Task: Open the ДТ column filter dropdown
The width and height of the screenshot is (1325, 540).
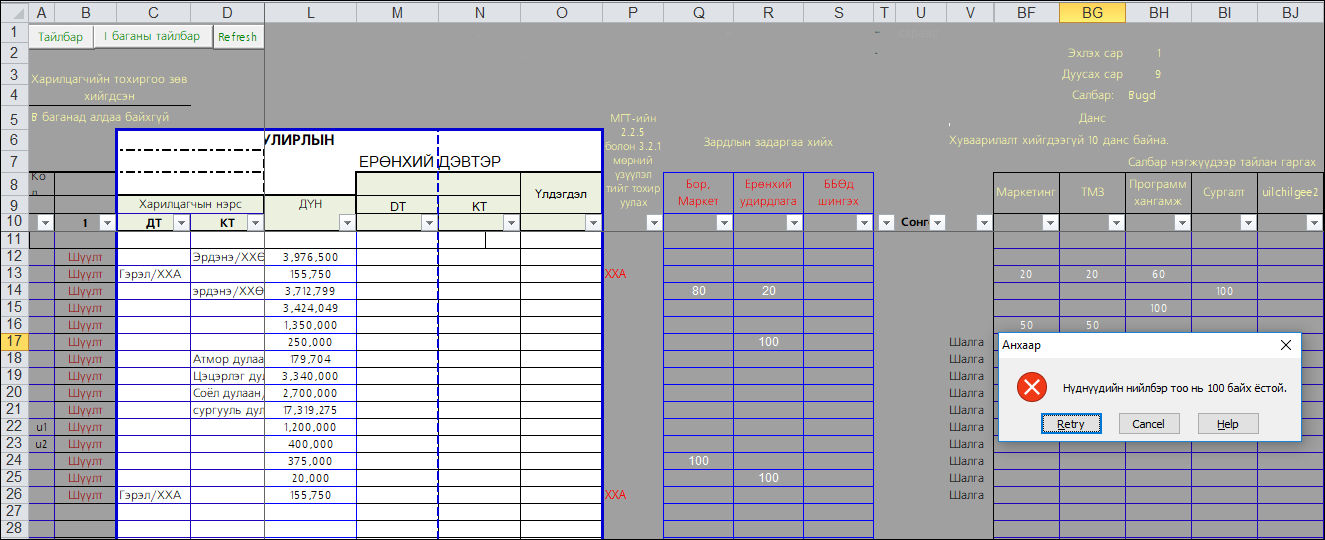Action: [x=181, y=223]
